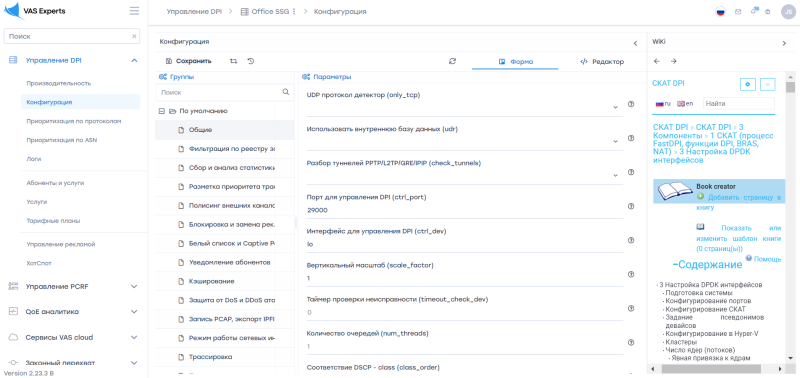This screenshot has width=800, height=378.
Task: Click Добавить страницу в книгу link
Action: coord(739,201)
